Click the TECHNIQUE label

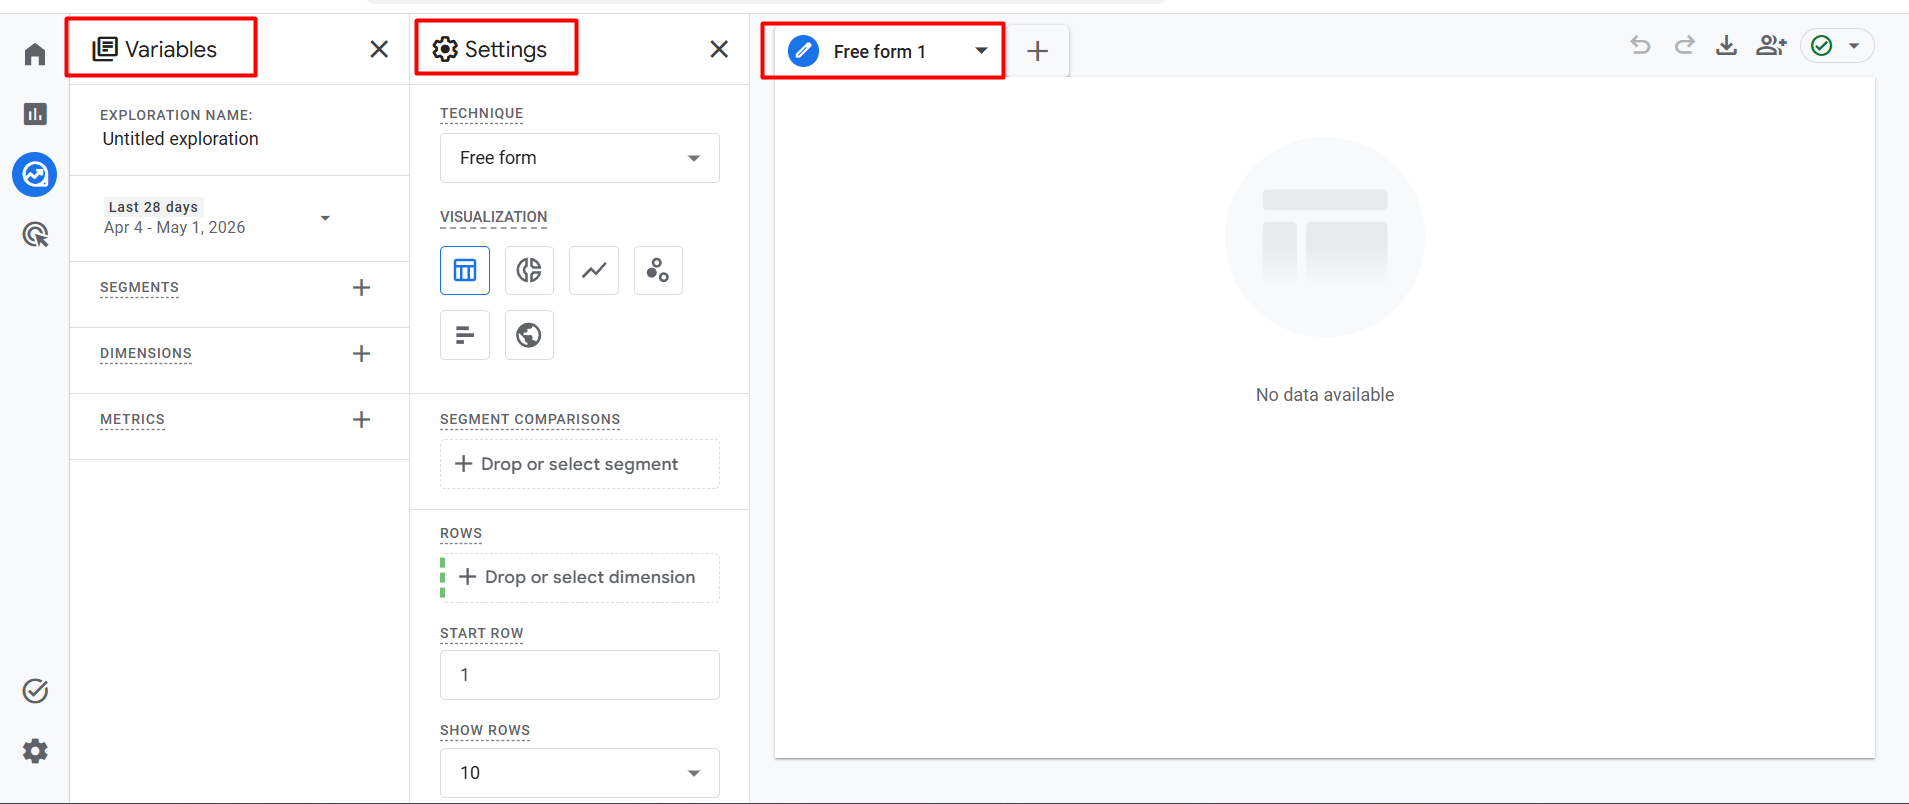[x=482, y=114]
